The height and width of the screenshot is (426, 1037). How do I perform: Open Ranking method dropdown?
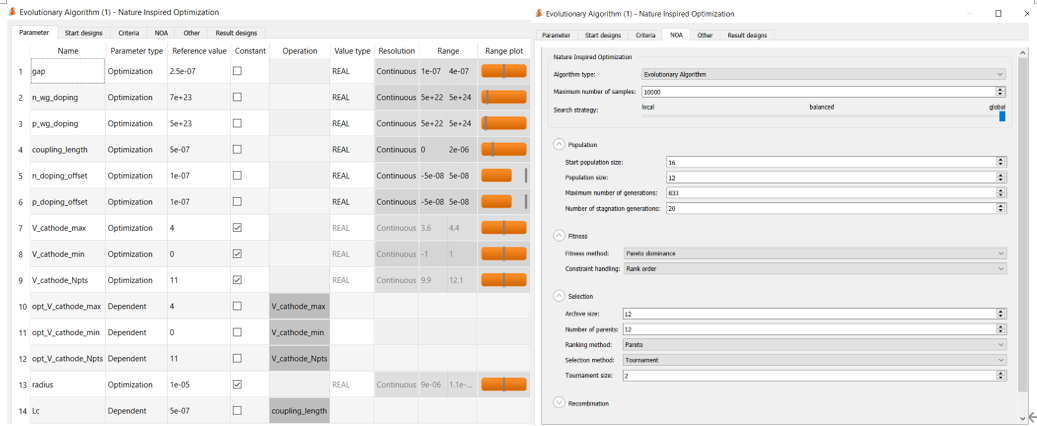click(814, 345)
